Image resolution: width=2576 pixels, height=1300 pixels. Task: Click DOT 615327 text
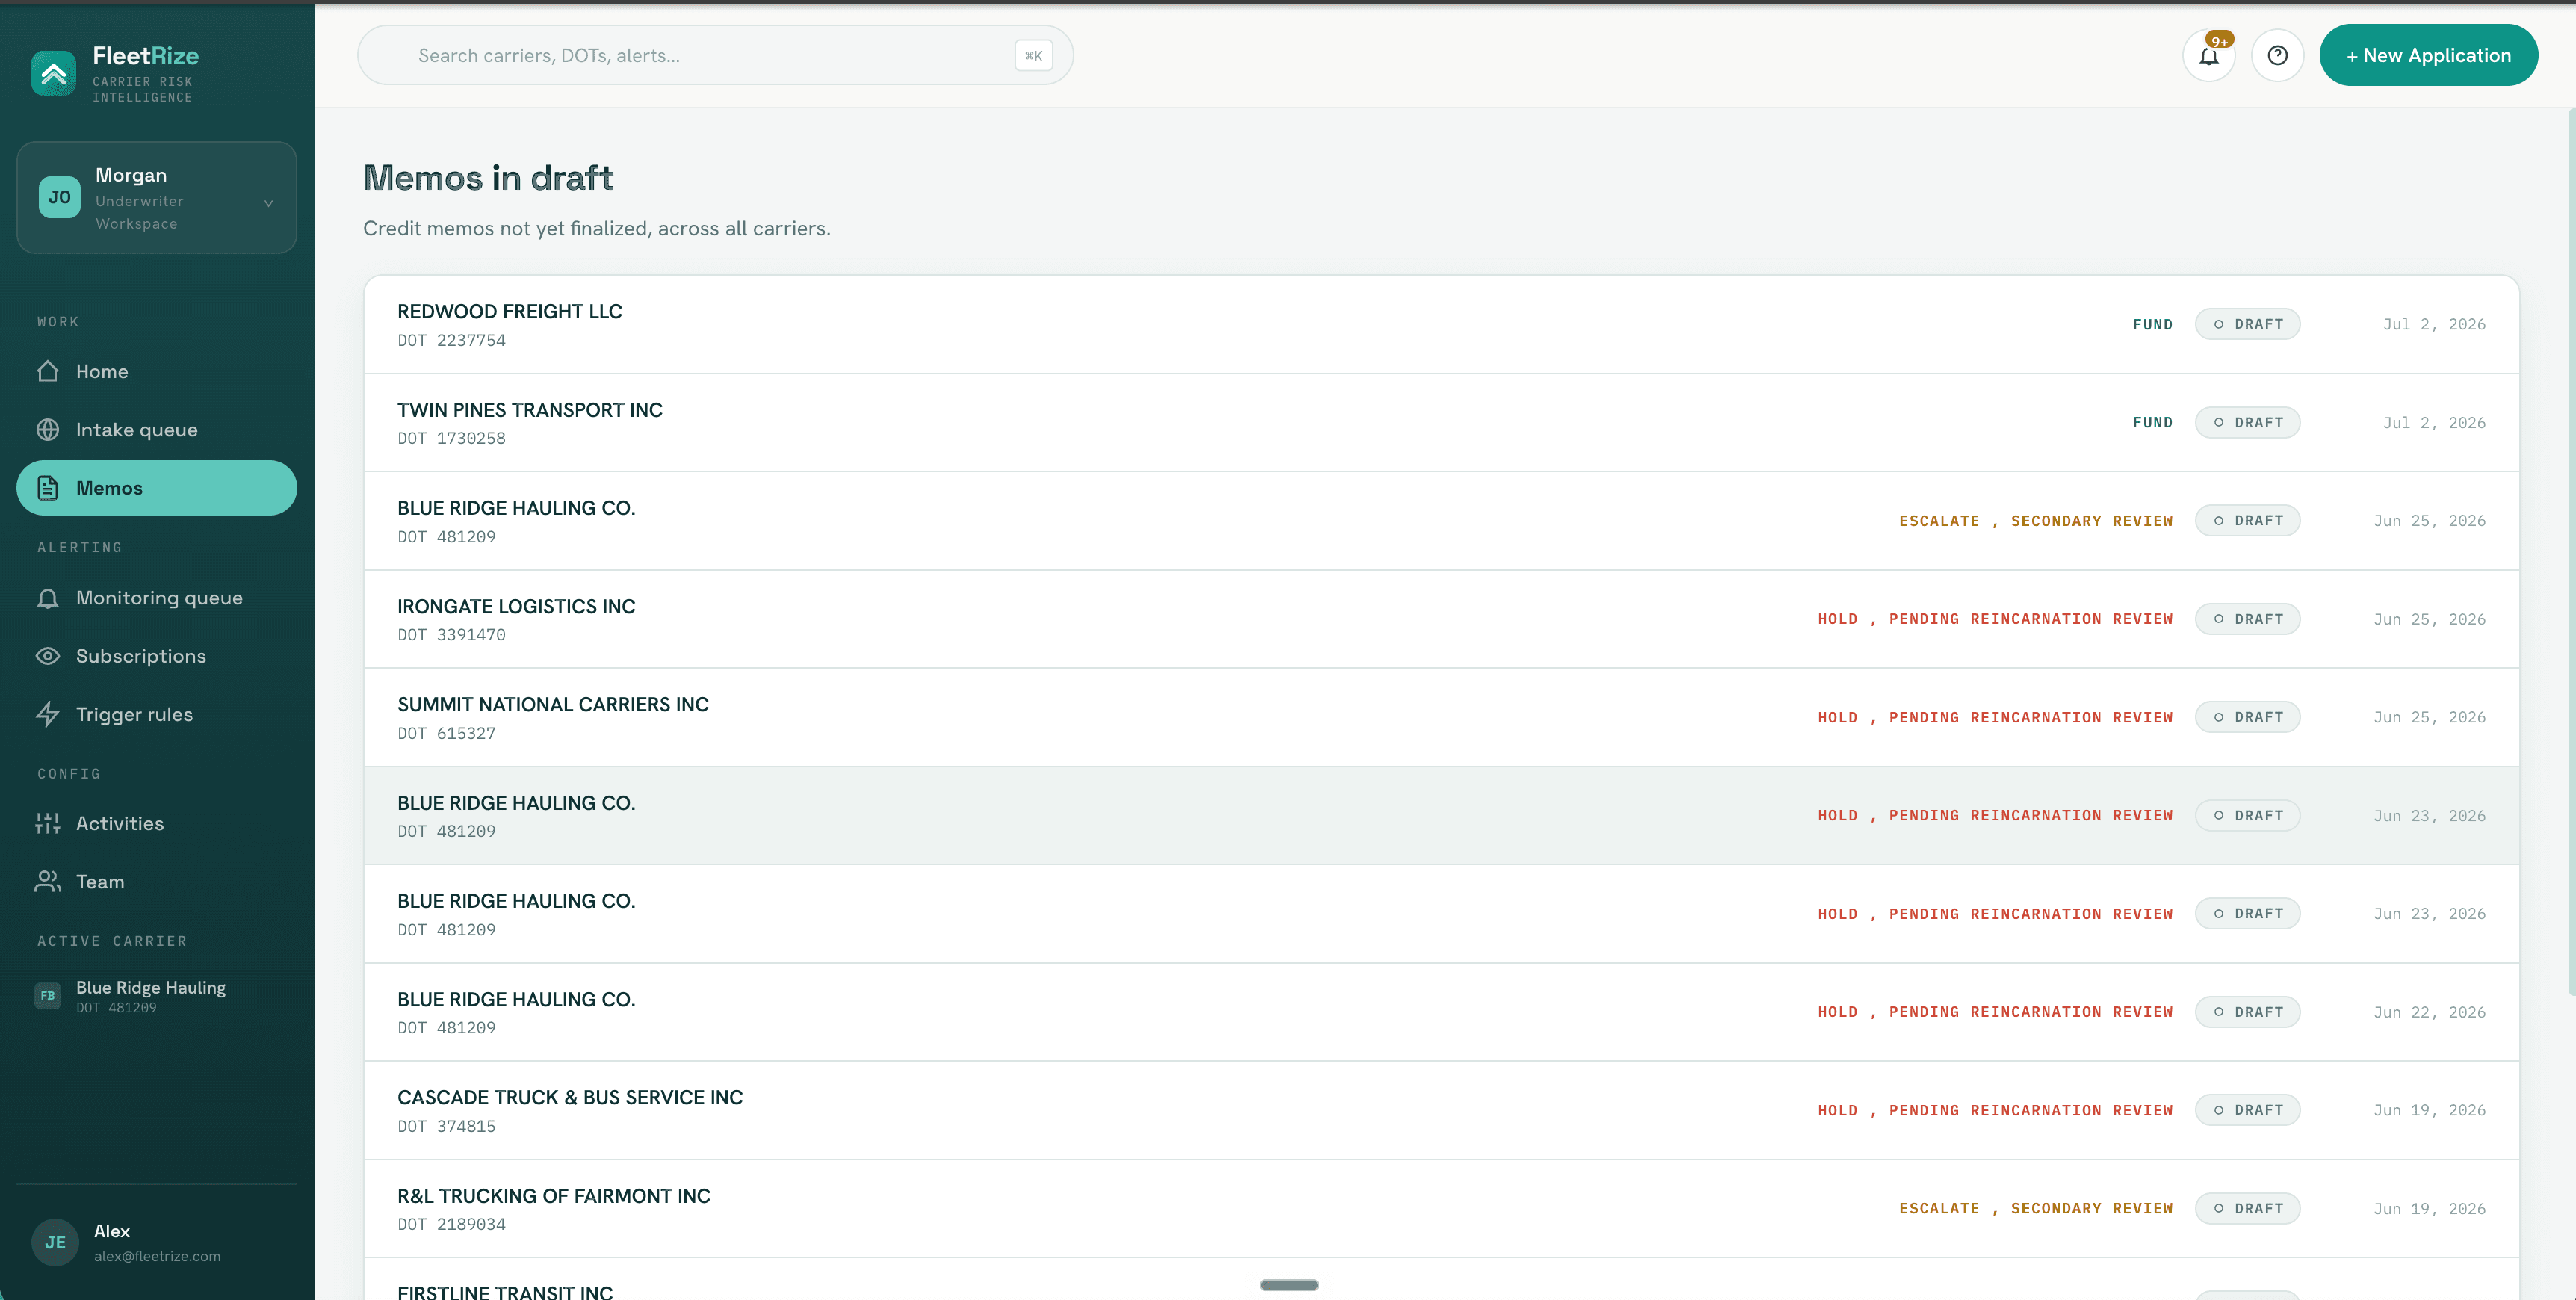[x=446, y=733]
